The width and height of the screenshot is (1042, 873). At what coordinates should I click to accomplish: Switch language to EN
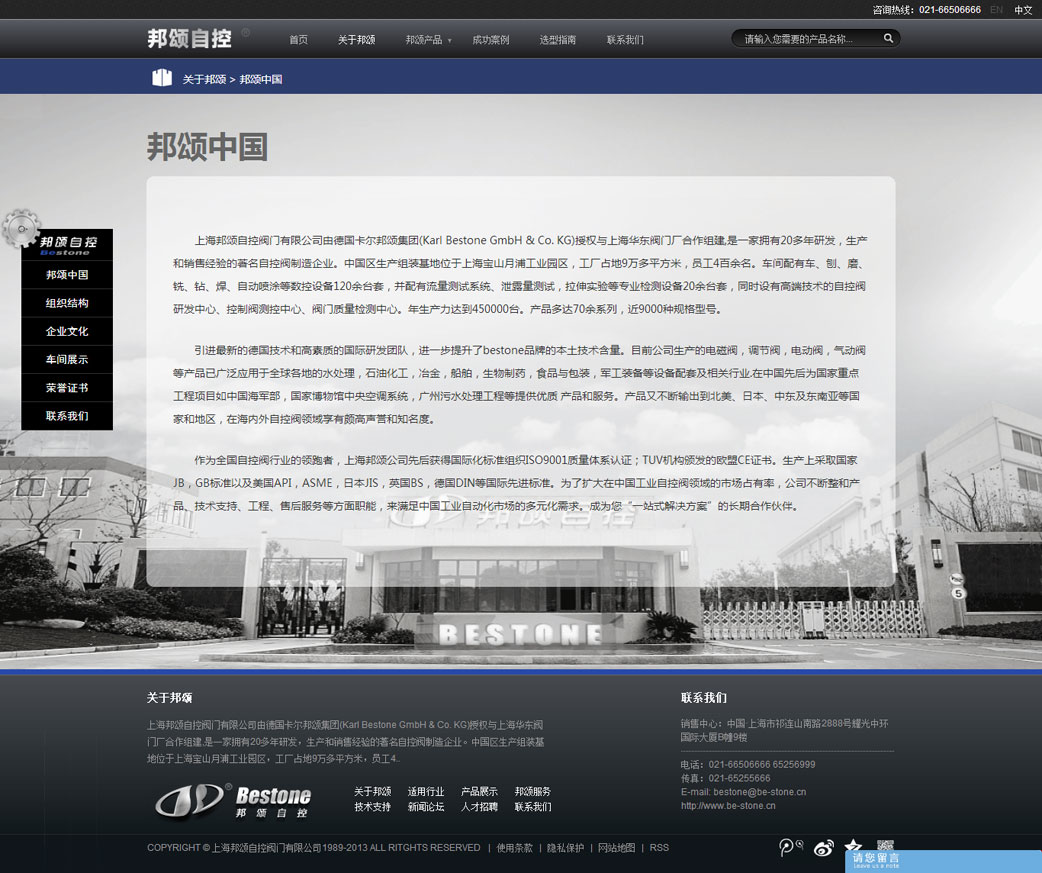click(996, 9)
